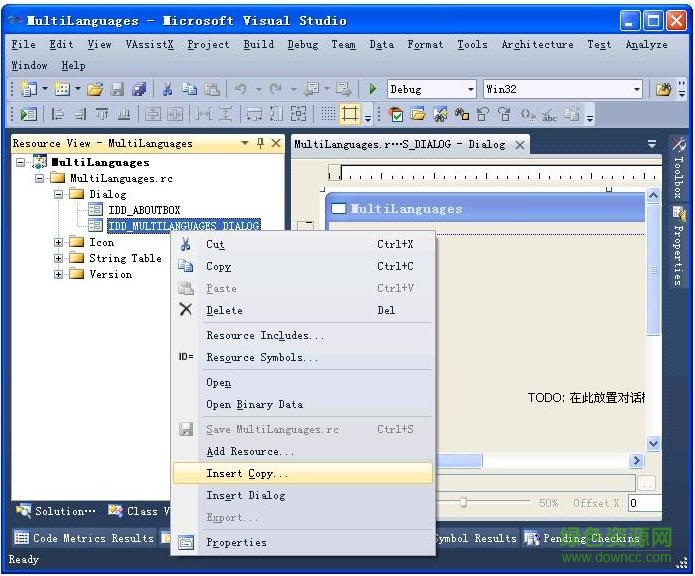
Task: Toggle the guidelines icon in dialog editor toolbar
Action: tap(349, 114)
